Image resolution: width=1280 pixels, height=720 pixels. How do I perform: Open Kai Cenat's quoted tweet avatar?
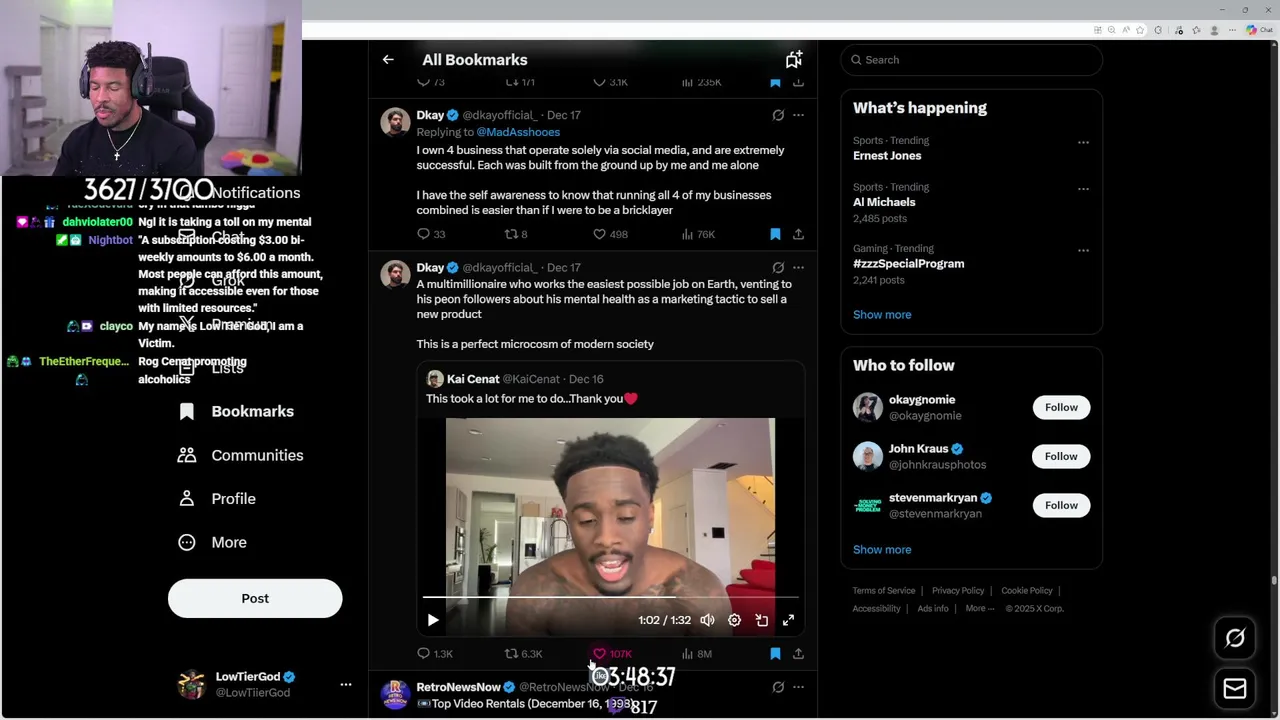[434, 379]
